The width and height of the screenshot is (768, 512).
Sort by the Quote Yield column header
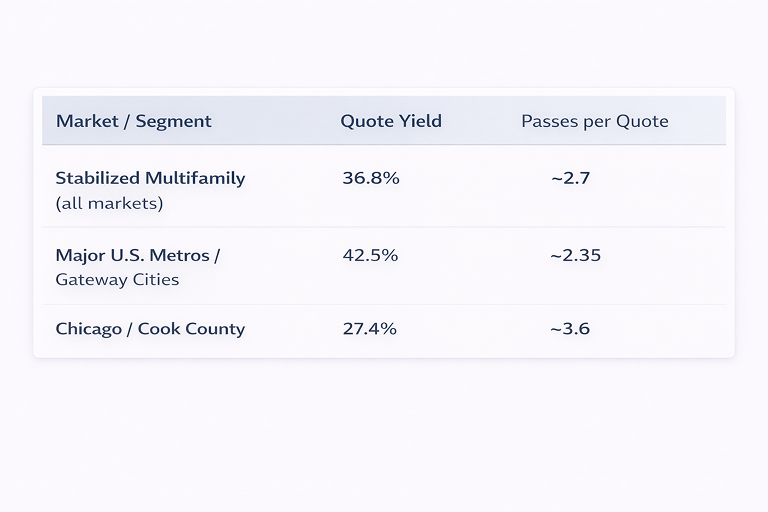point(390,121)
